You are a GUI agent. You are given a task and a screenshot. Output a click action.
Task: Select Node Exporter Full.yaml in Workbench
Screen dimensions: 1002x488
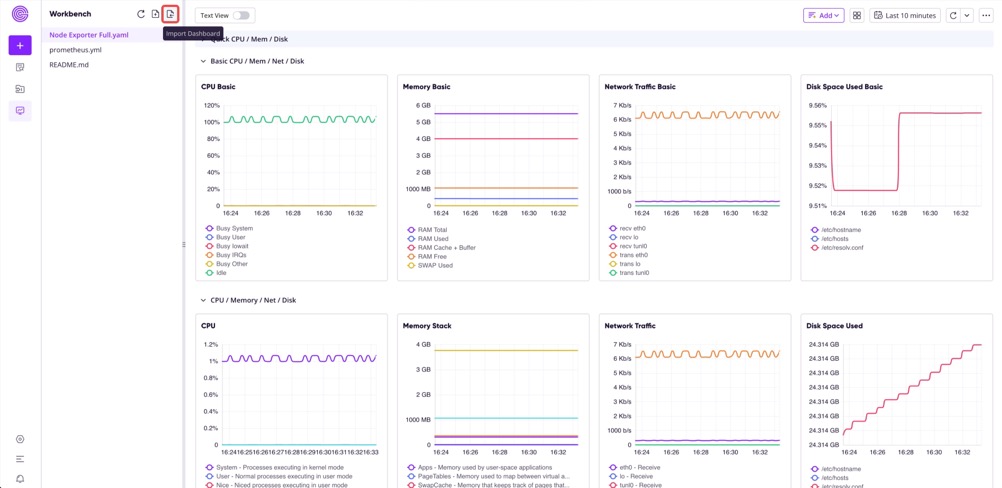89,35
